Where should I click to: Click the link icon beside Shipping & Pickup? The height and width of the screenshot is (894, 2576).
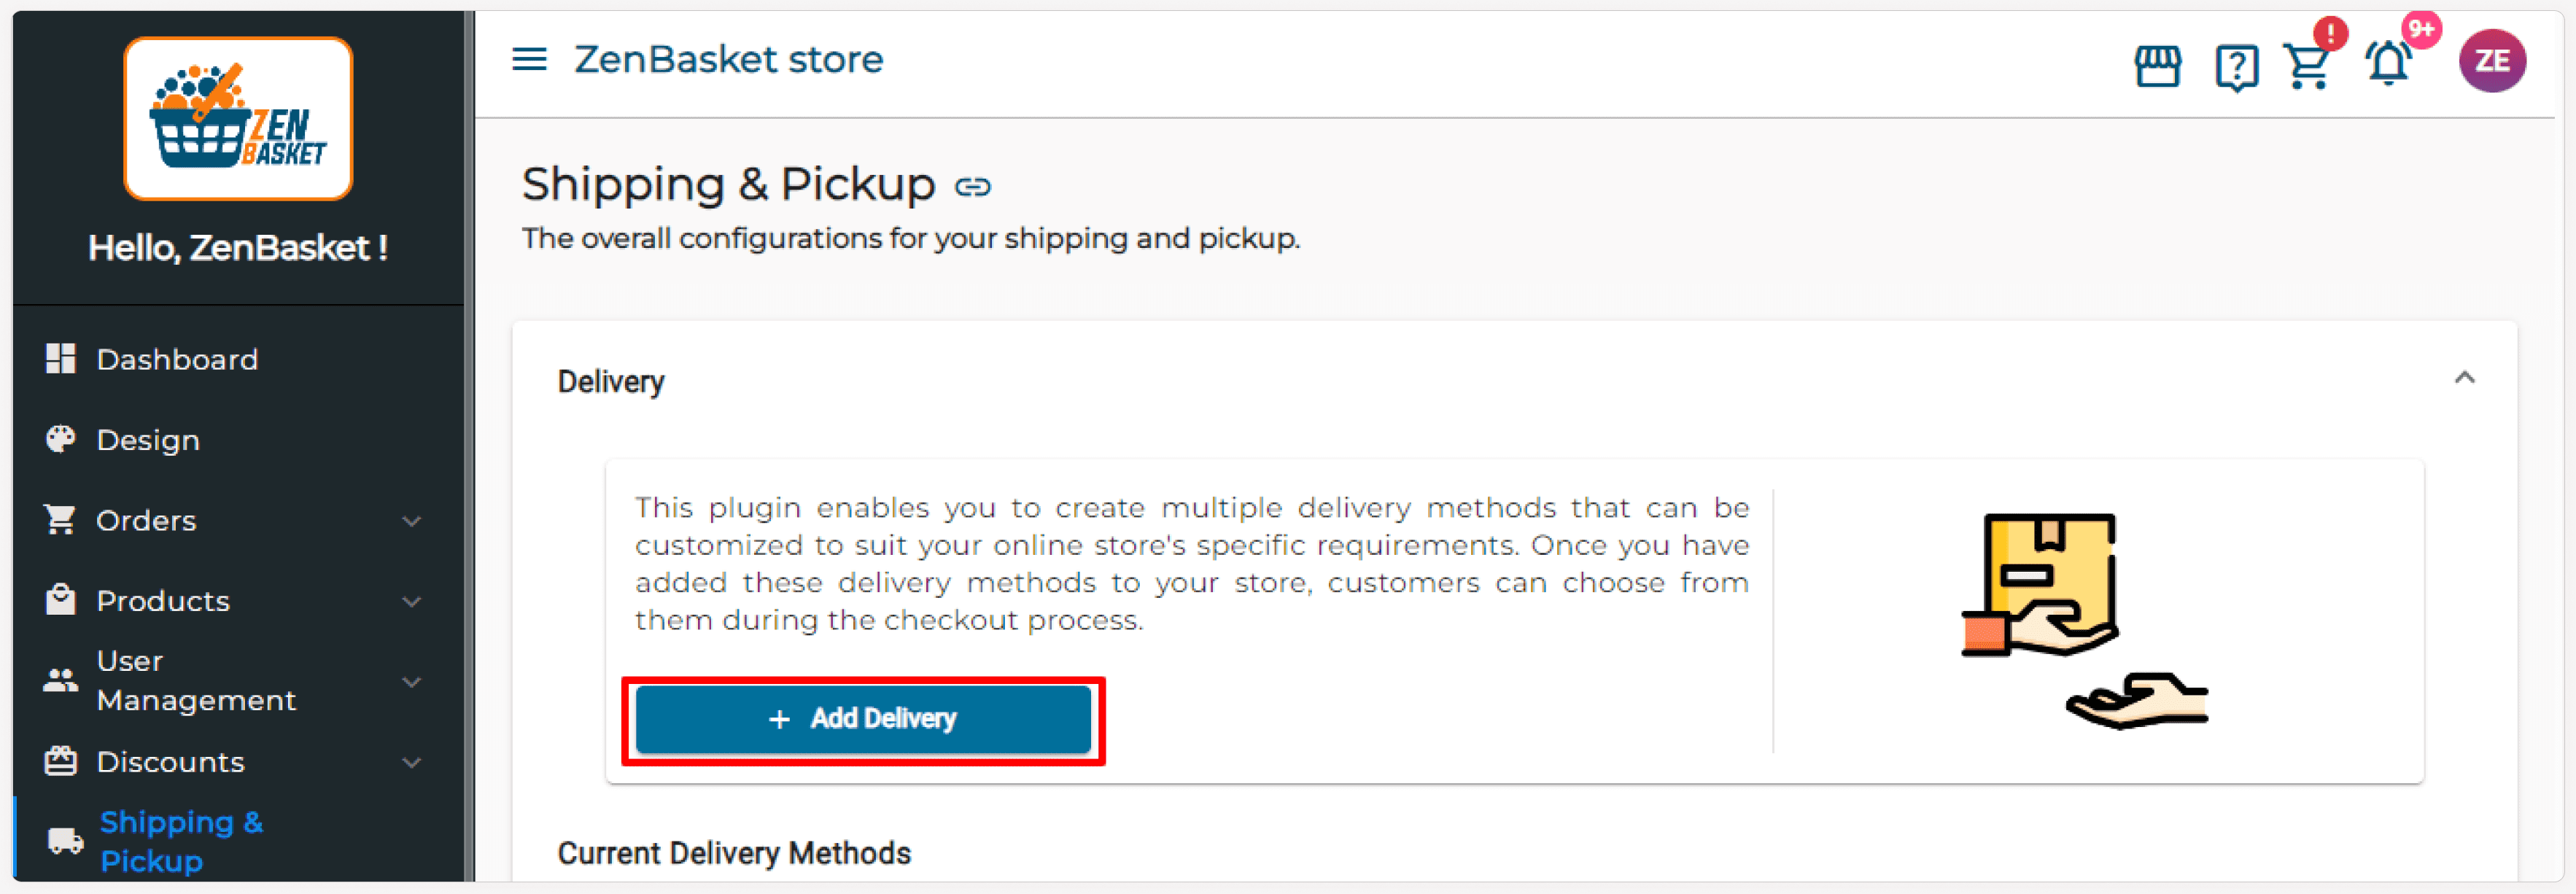972,187
